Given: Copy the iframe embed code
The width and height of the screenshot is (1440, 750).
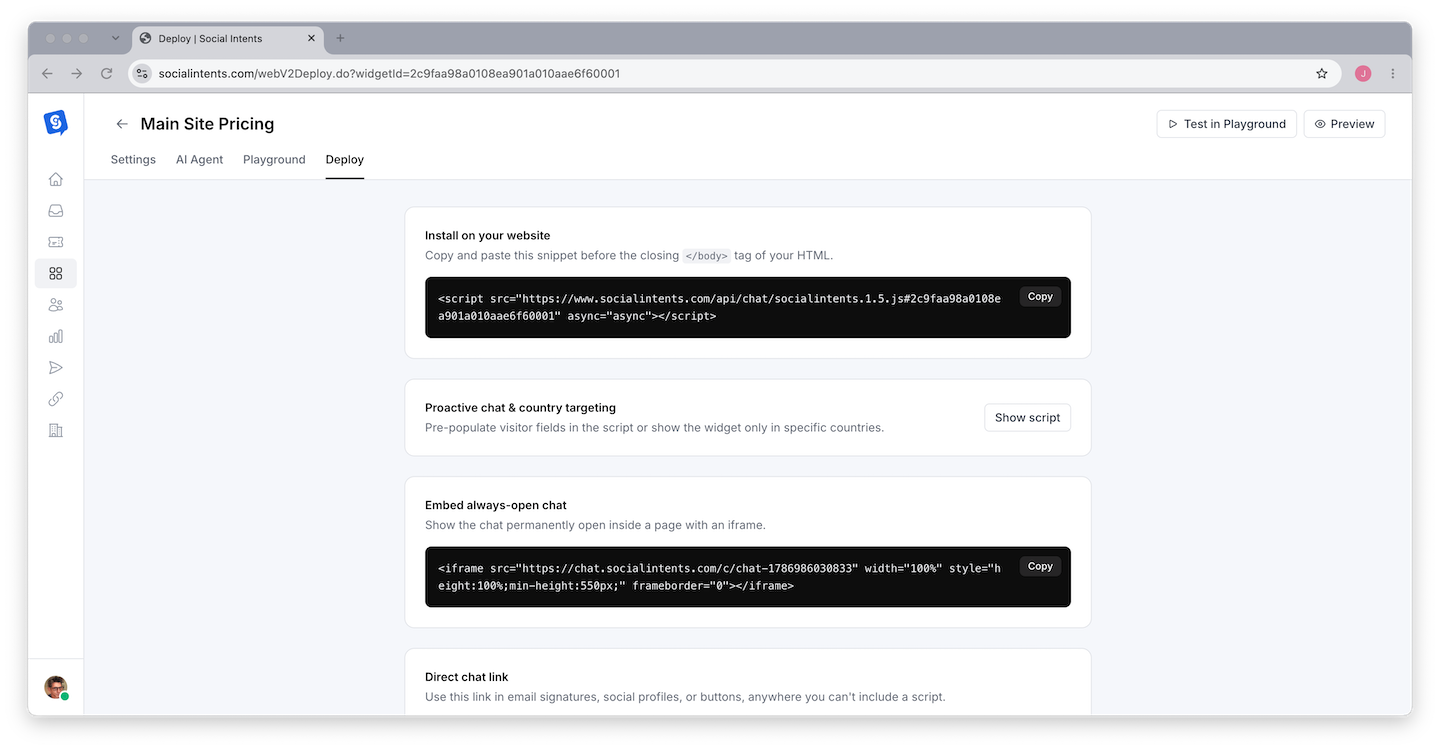Looking at the screenshot, I should click(x=1040, y=566).
